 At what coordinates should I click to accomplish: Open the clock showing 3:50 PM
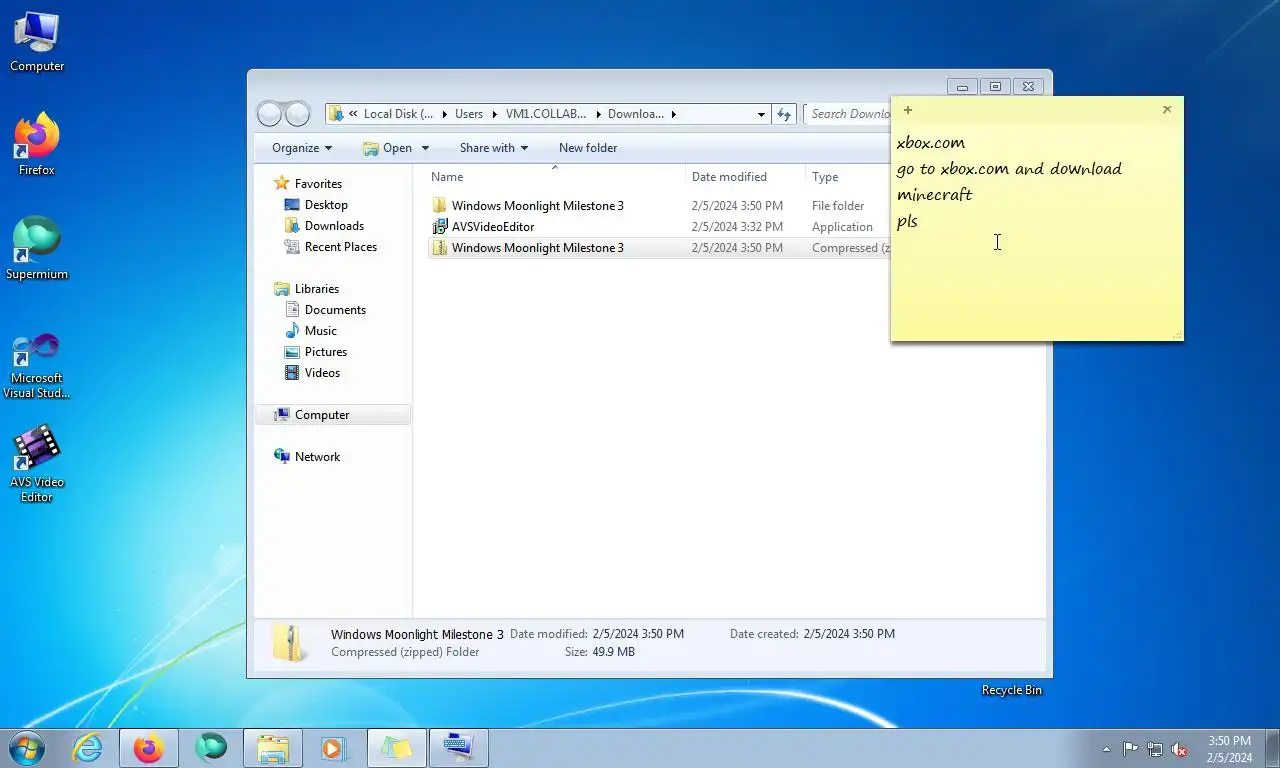click(x=1229, y=749)
